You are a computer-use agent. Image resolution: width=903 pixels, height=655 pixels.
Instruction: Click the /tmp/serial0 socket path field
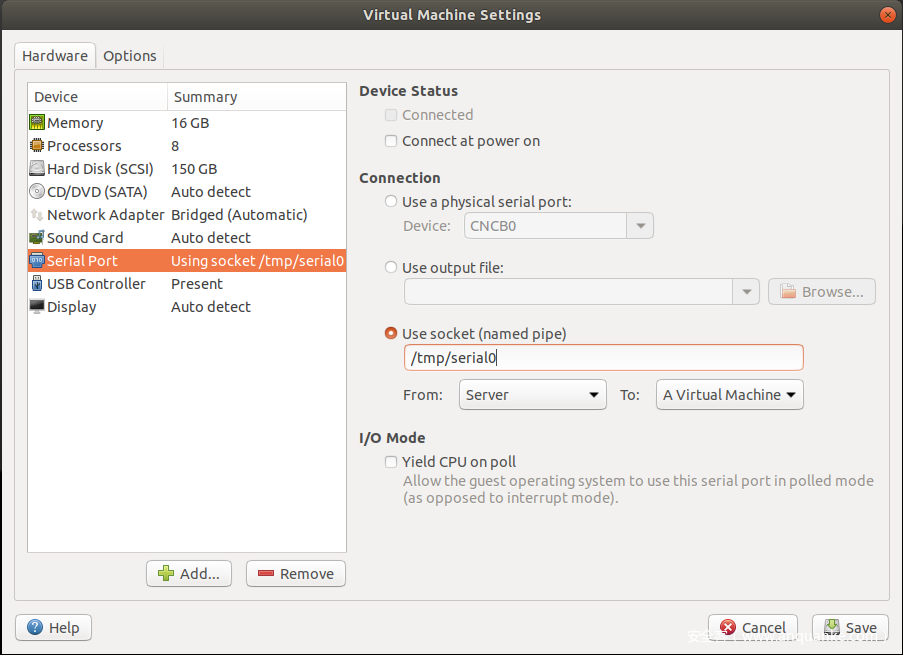click(604, 358)
